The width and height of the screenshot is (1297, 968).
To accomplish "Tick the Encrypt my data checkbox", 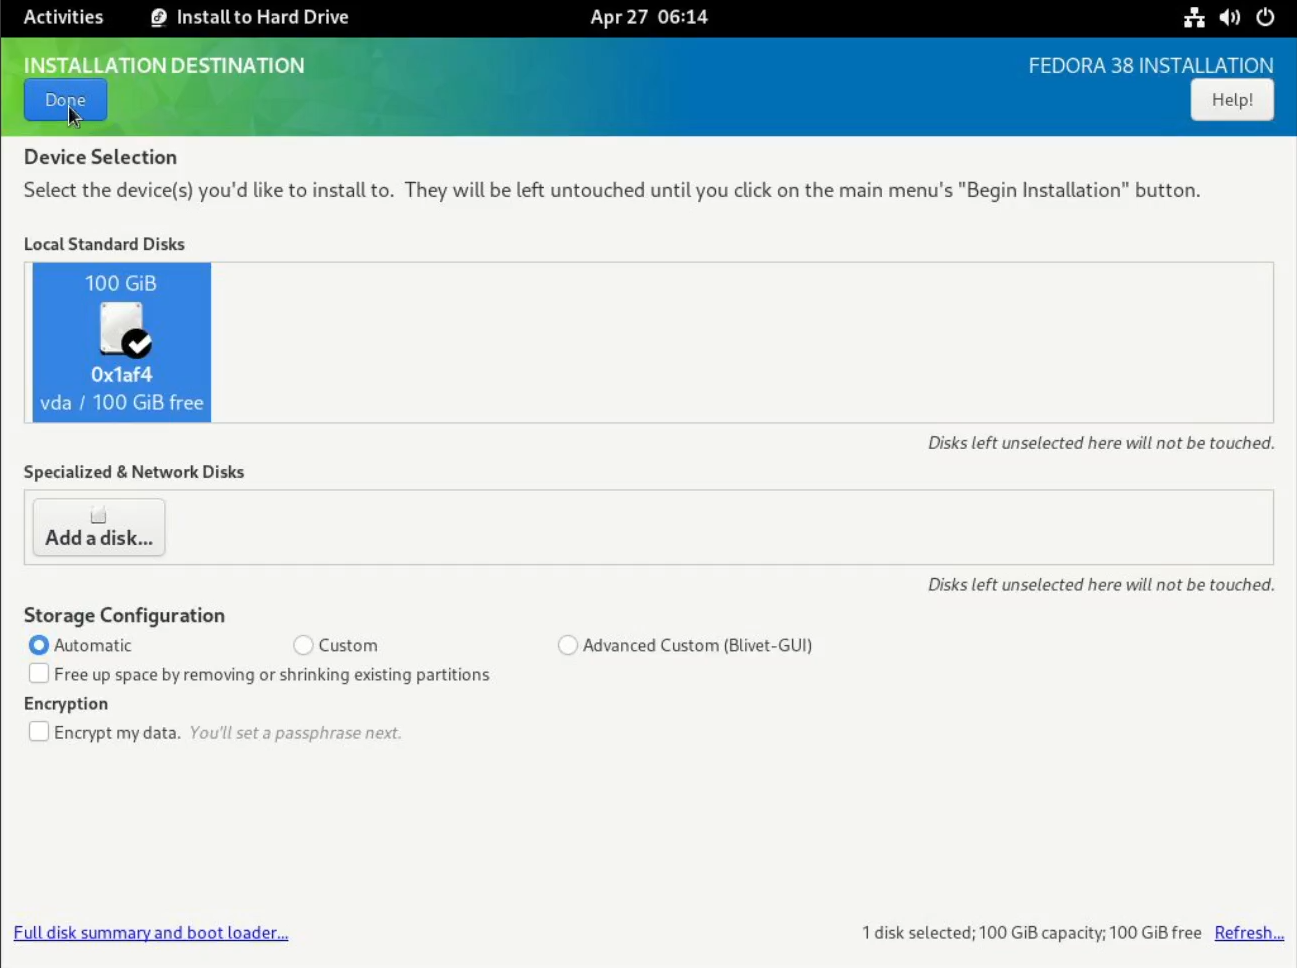I will click(x=39, y=732).
